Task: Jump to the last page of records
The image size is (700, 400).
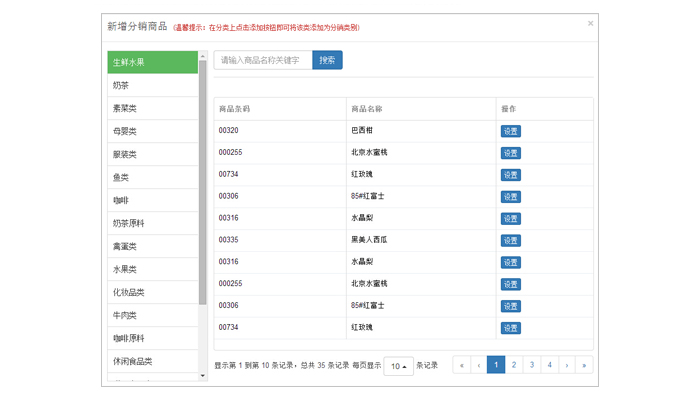Action: (x=584, y=365)
